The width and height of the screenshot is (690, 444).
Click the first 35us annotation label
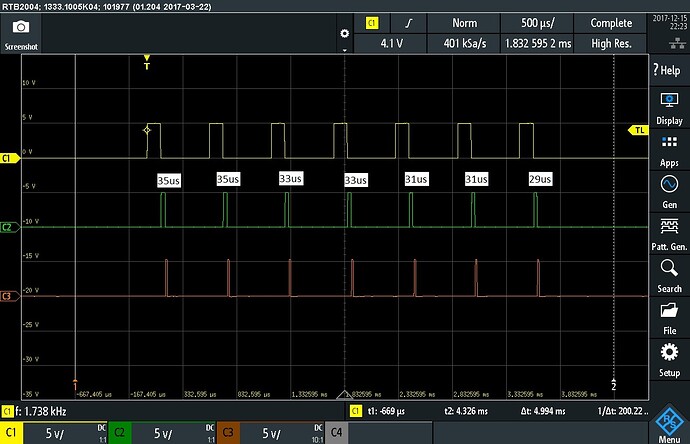click(169, 180)
